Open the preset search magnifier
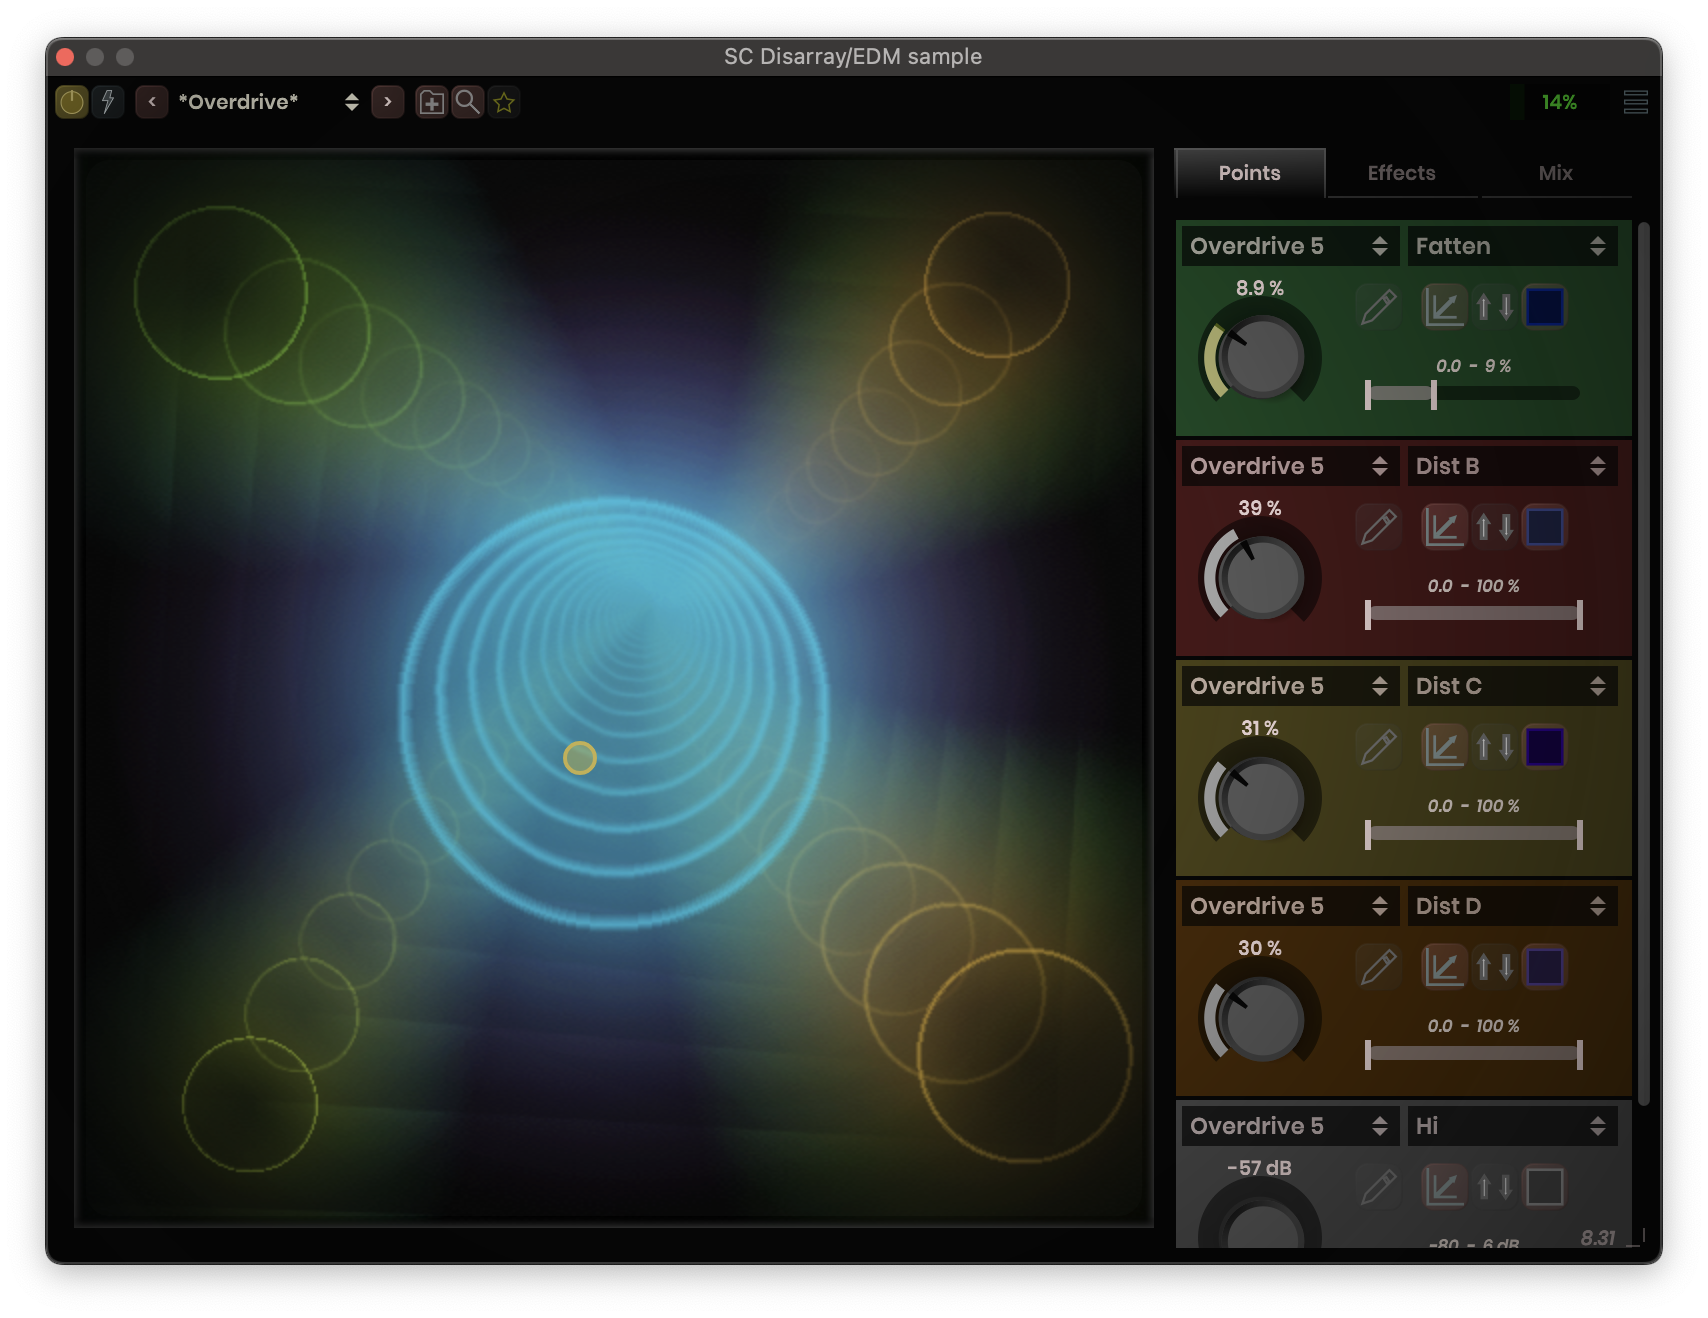Image resolution: width=1708 pixels, height=1318 pixels. pyautogui.click(x=467, y=102)
